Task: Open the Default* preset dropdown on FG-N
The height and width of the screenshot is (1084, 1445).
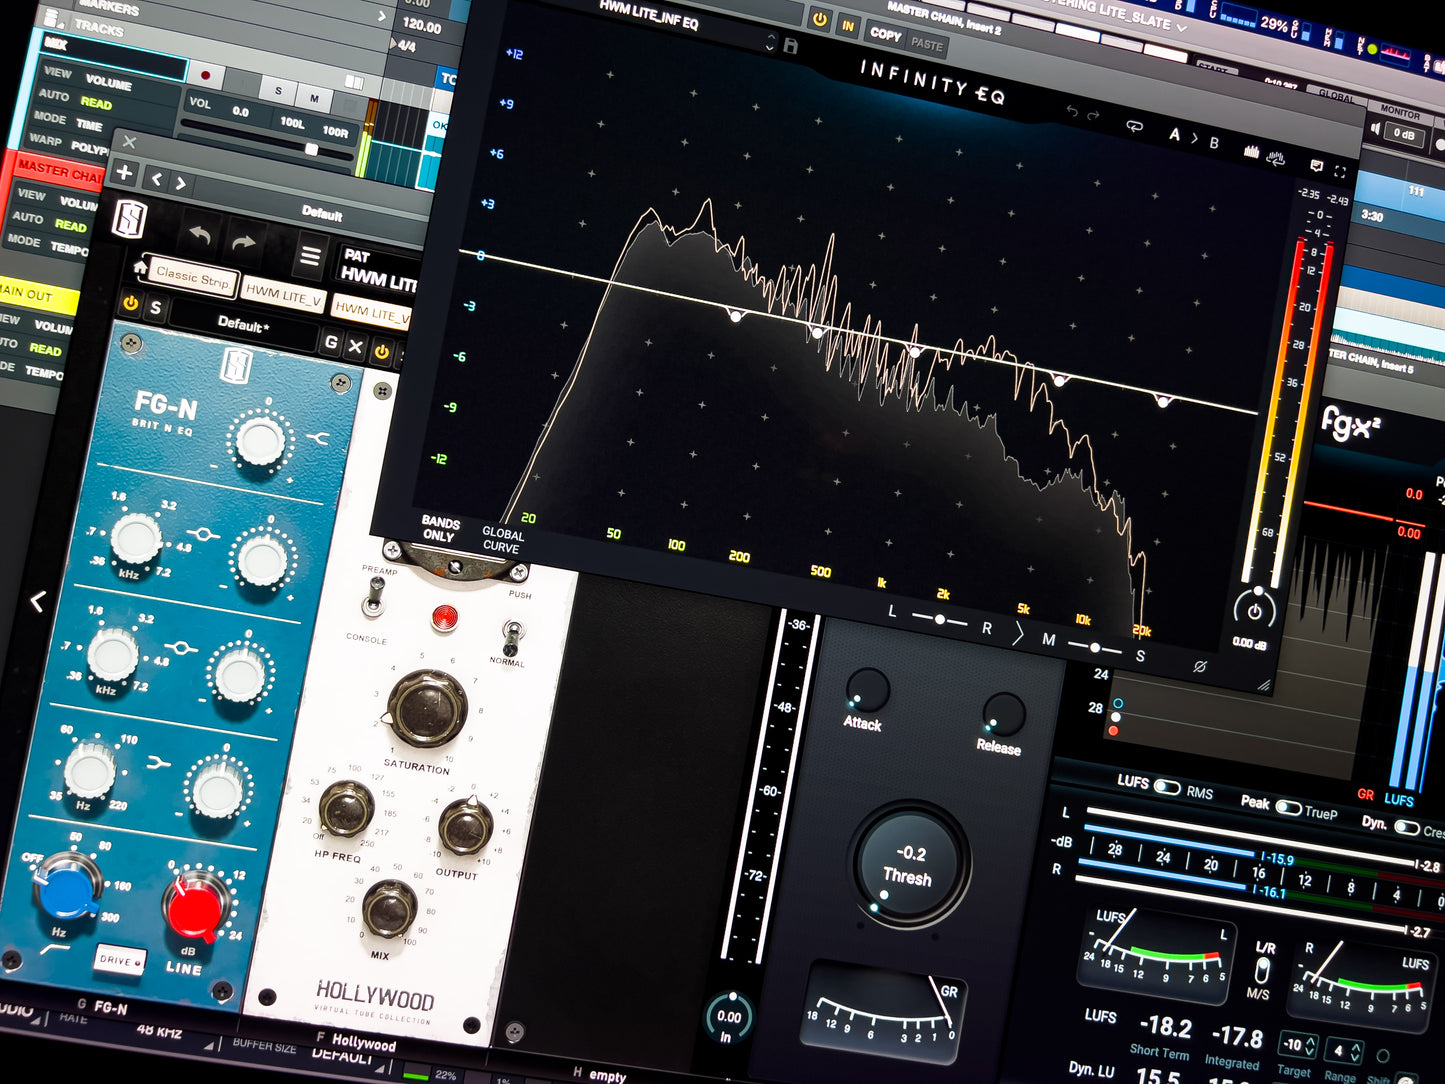Action: pos(243,324)
